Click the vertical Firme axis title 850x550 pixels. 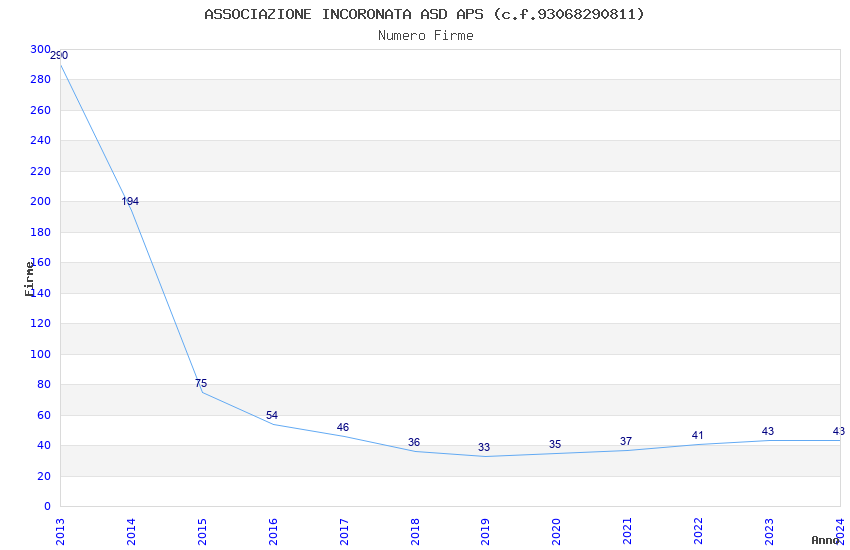pos(29,279)
